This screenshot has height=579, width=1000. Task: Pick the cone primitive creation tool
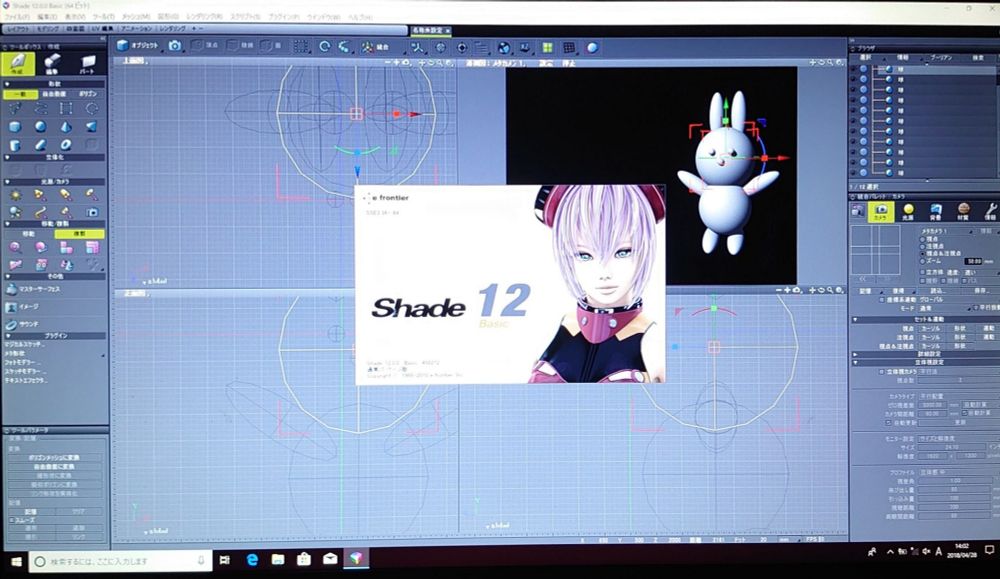[66, 126]
